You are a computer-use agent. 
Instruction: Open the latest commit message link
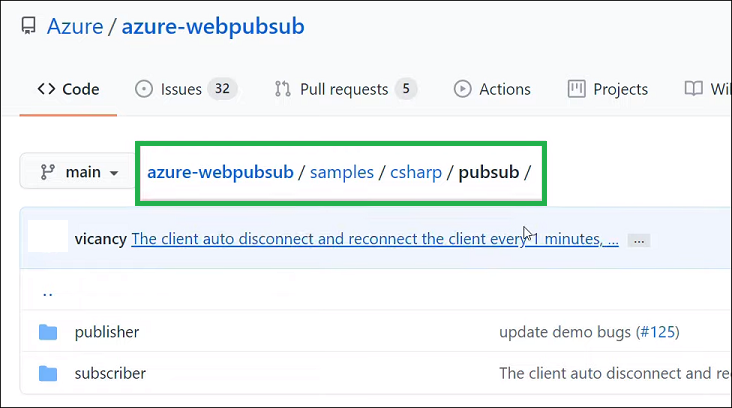[x=374, y=239]
